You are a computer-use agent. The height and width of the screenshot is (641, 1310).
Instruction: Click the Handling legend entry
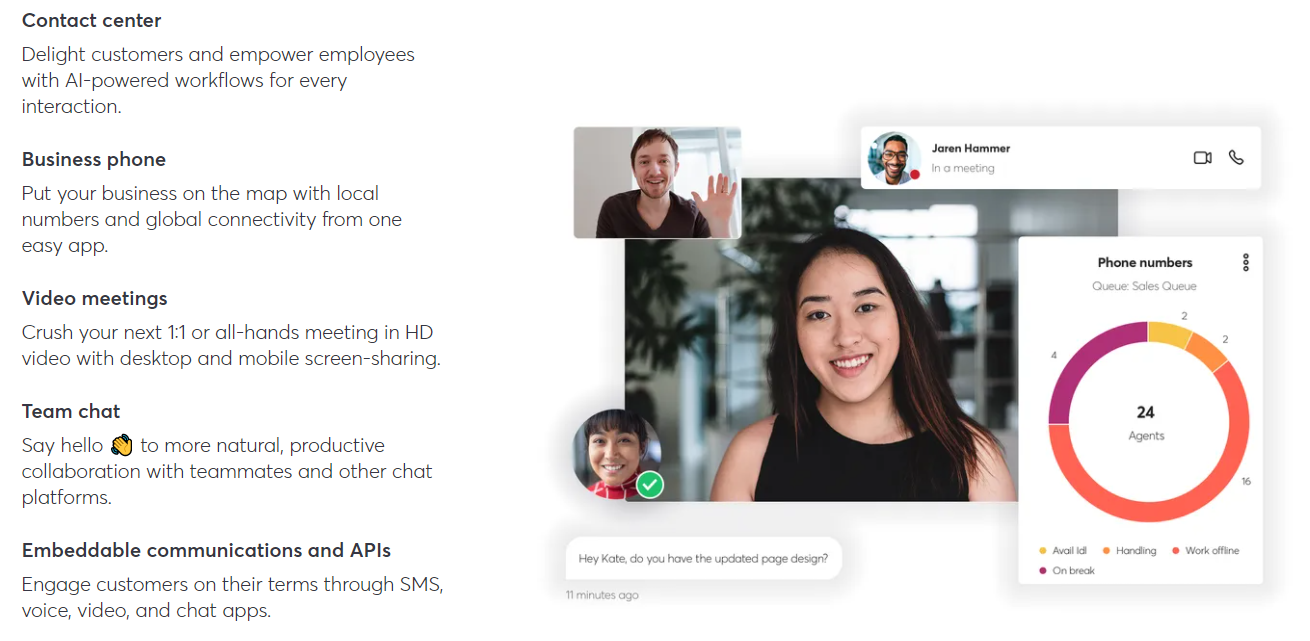[1129, 551]
